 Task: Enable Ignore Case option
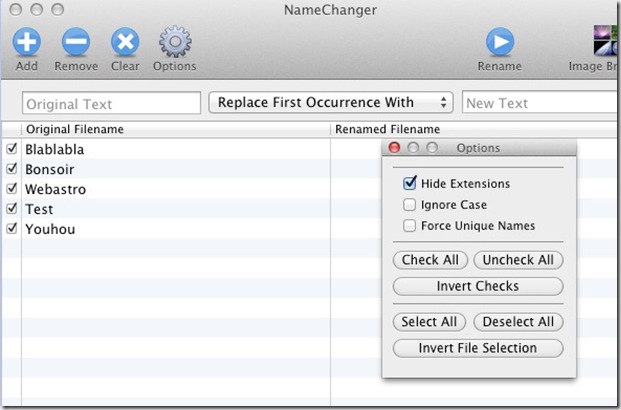click(x=410, y=204)
